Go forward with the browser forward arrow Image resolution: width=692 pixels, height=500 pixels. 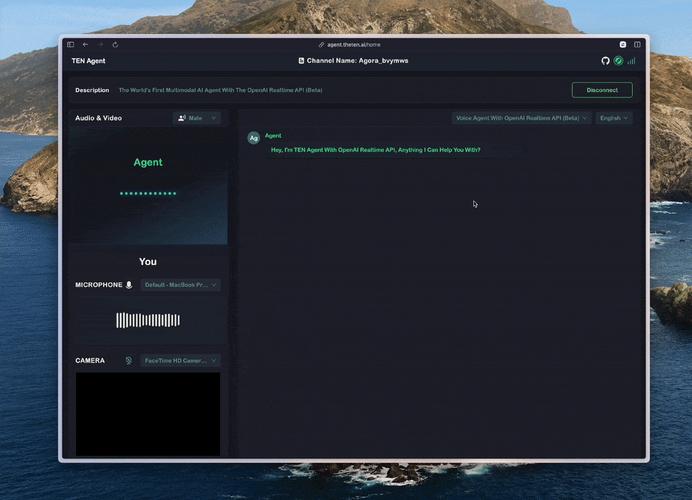[100, 45]
